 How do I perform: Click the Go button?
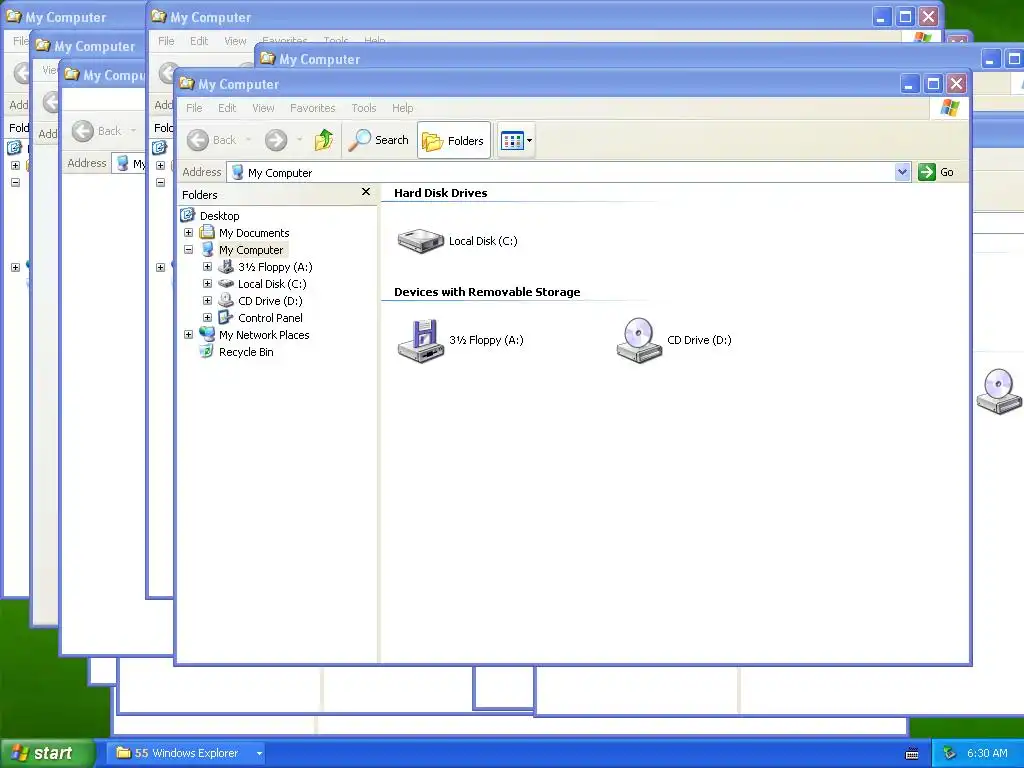point(936,172)
